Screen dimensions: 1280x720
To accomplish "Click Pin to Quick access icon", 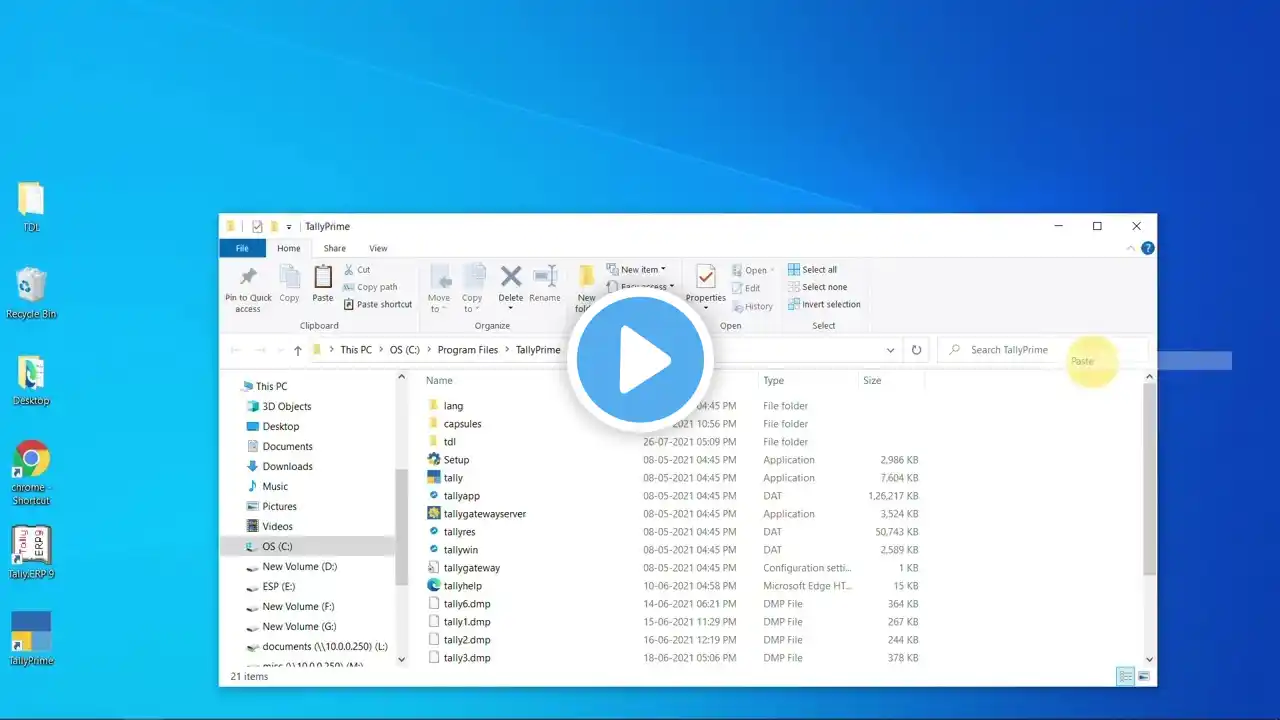I will click(248, 290).
